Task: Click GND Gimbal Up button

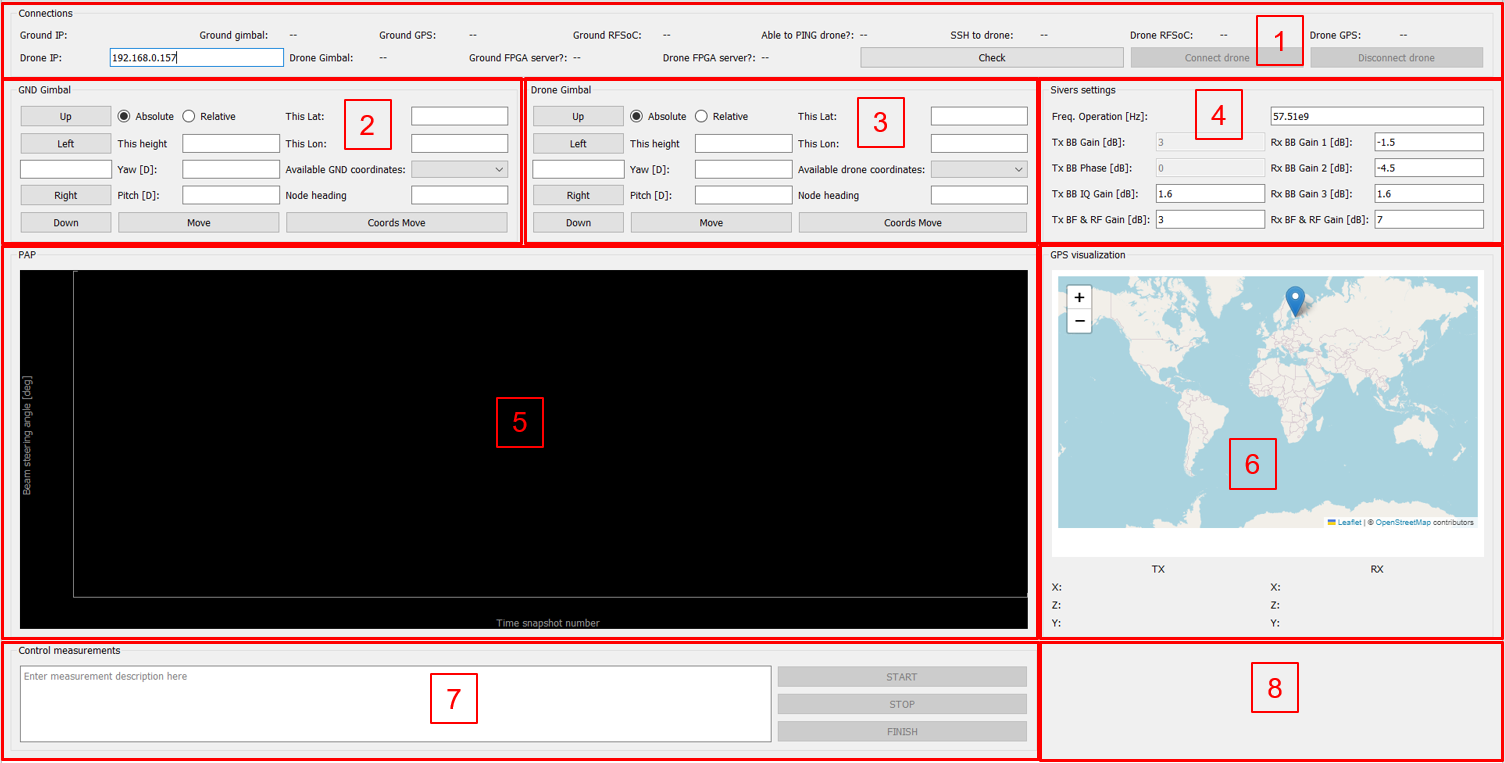Action: 66,116
